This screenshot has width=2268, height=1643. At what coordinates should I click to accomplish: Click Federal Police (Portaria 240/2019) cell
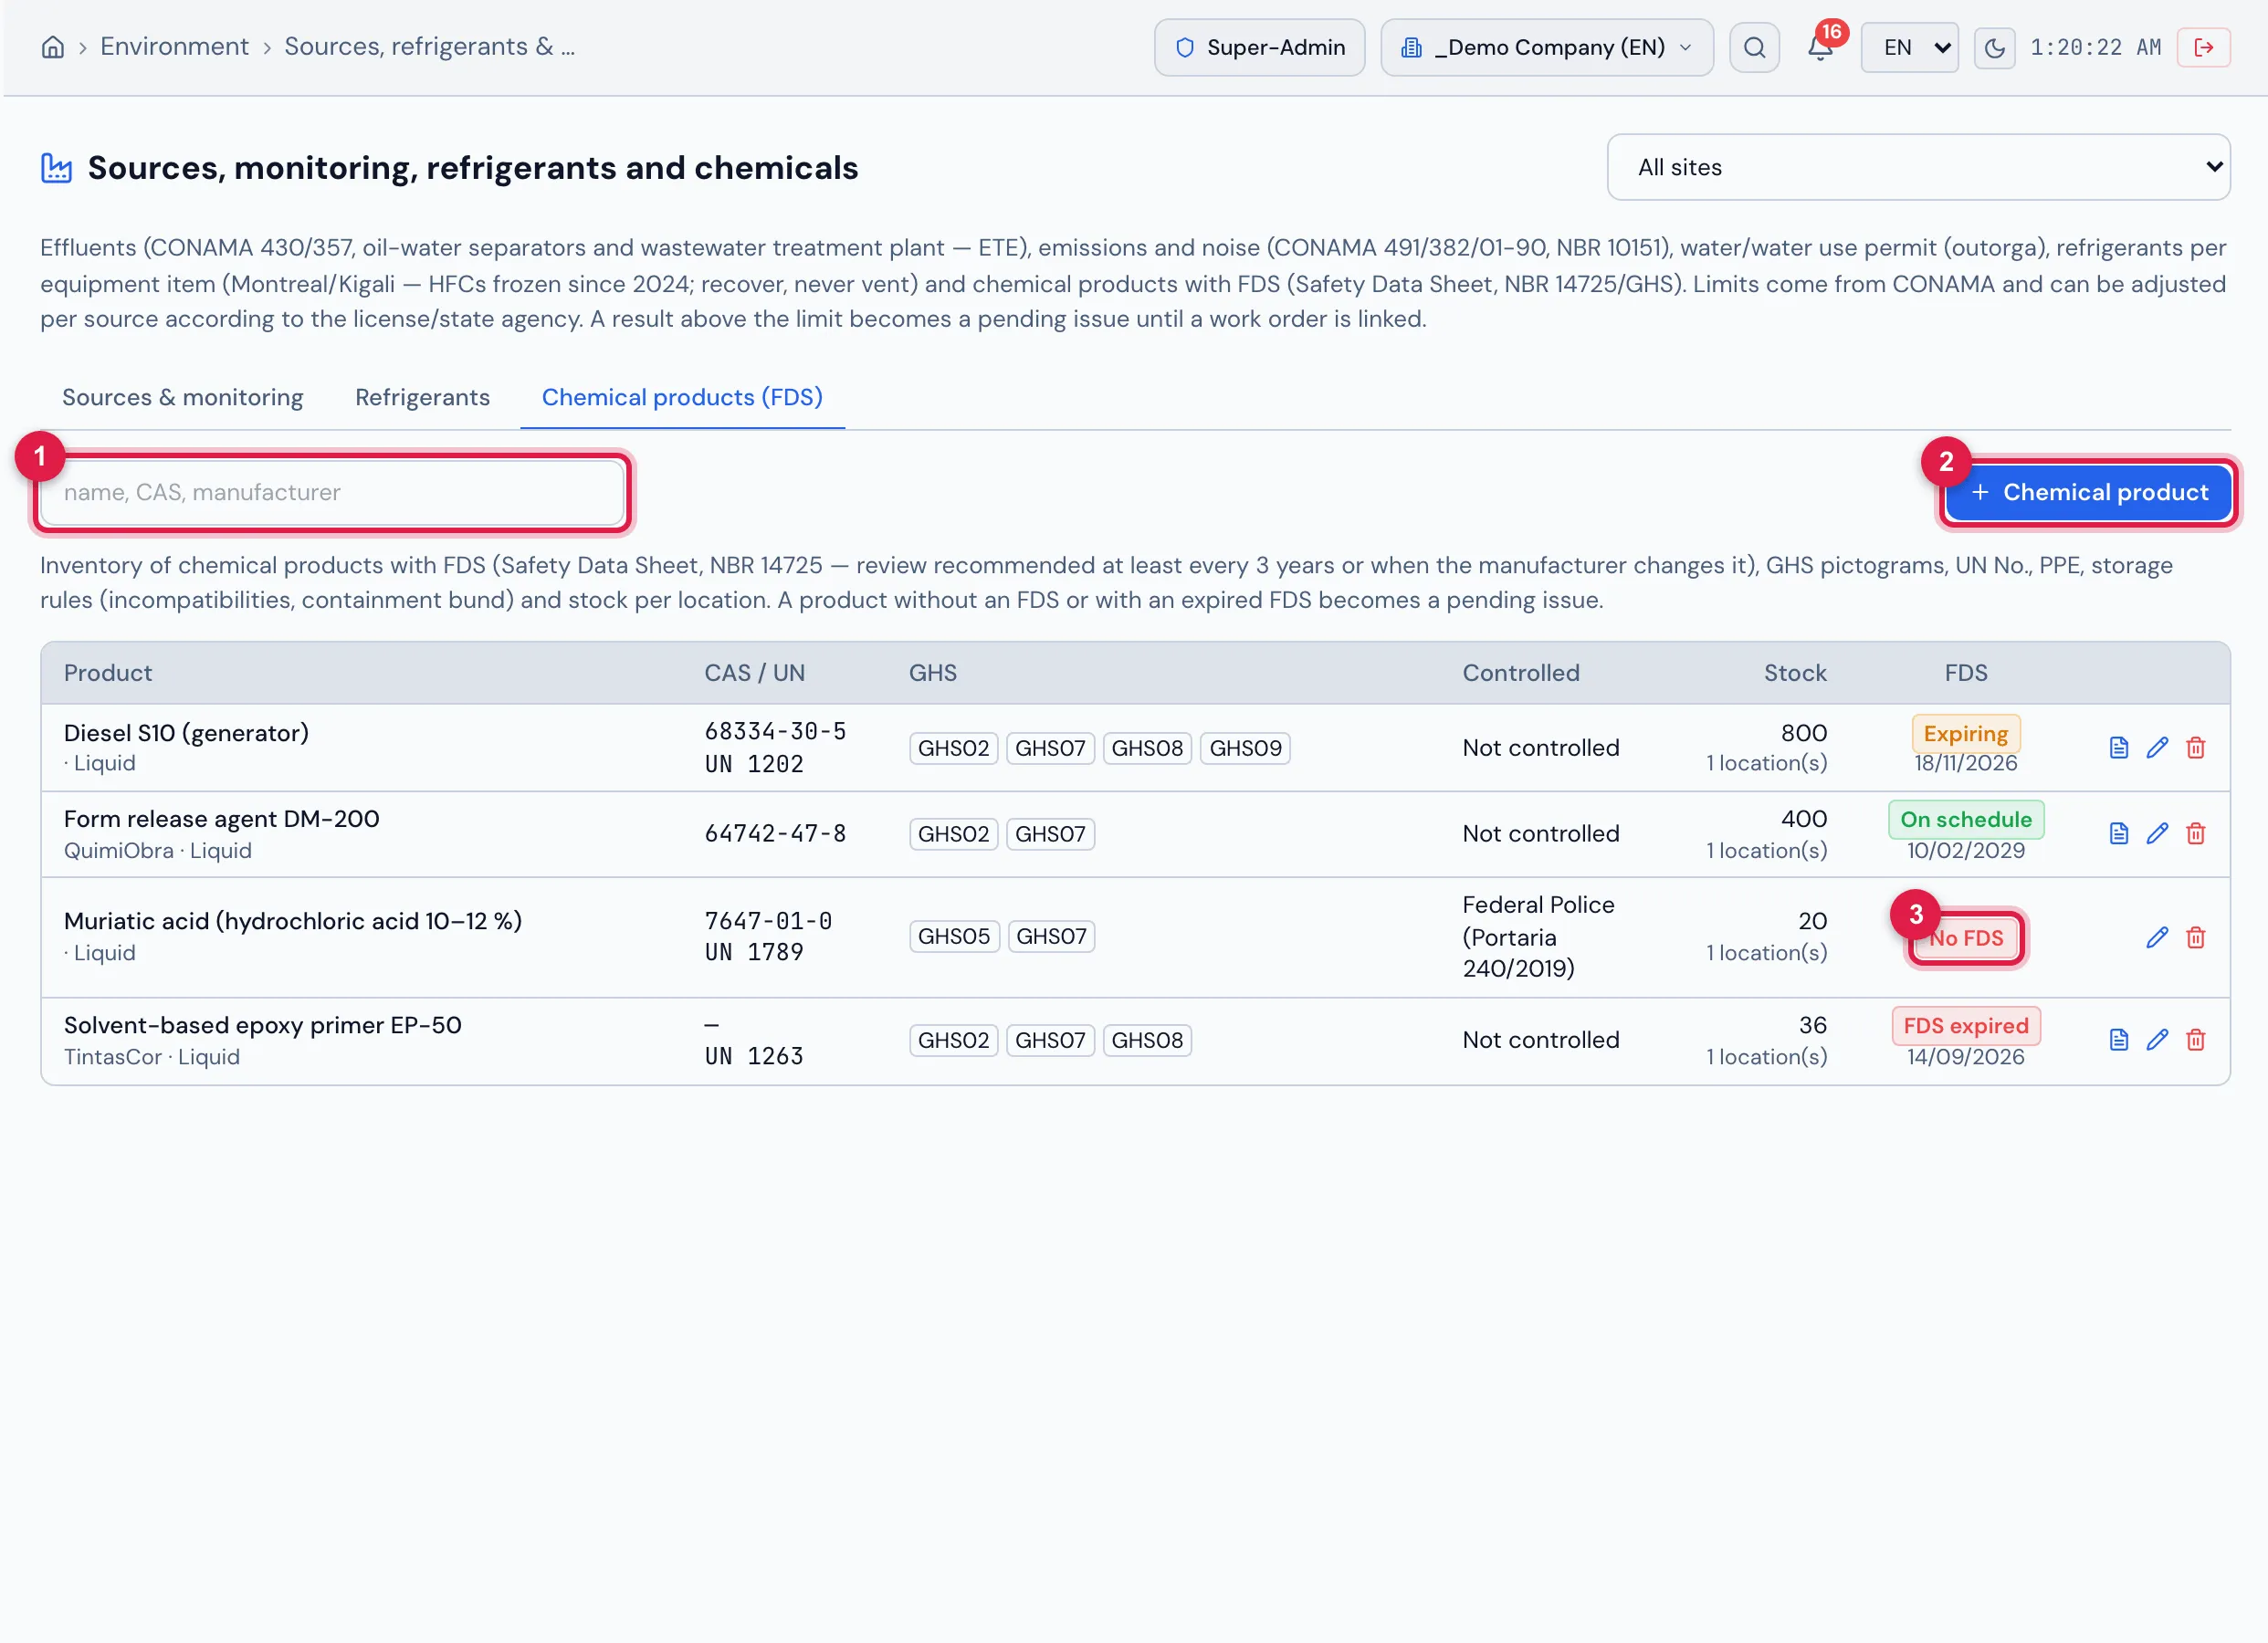[x=1538, y=937]
